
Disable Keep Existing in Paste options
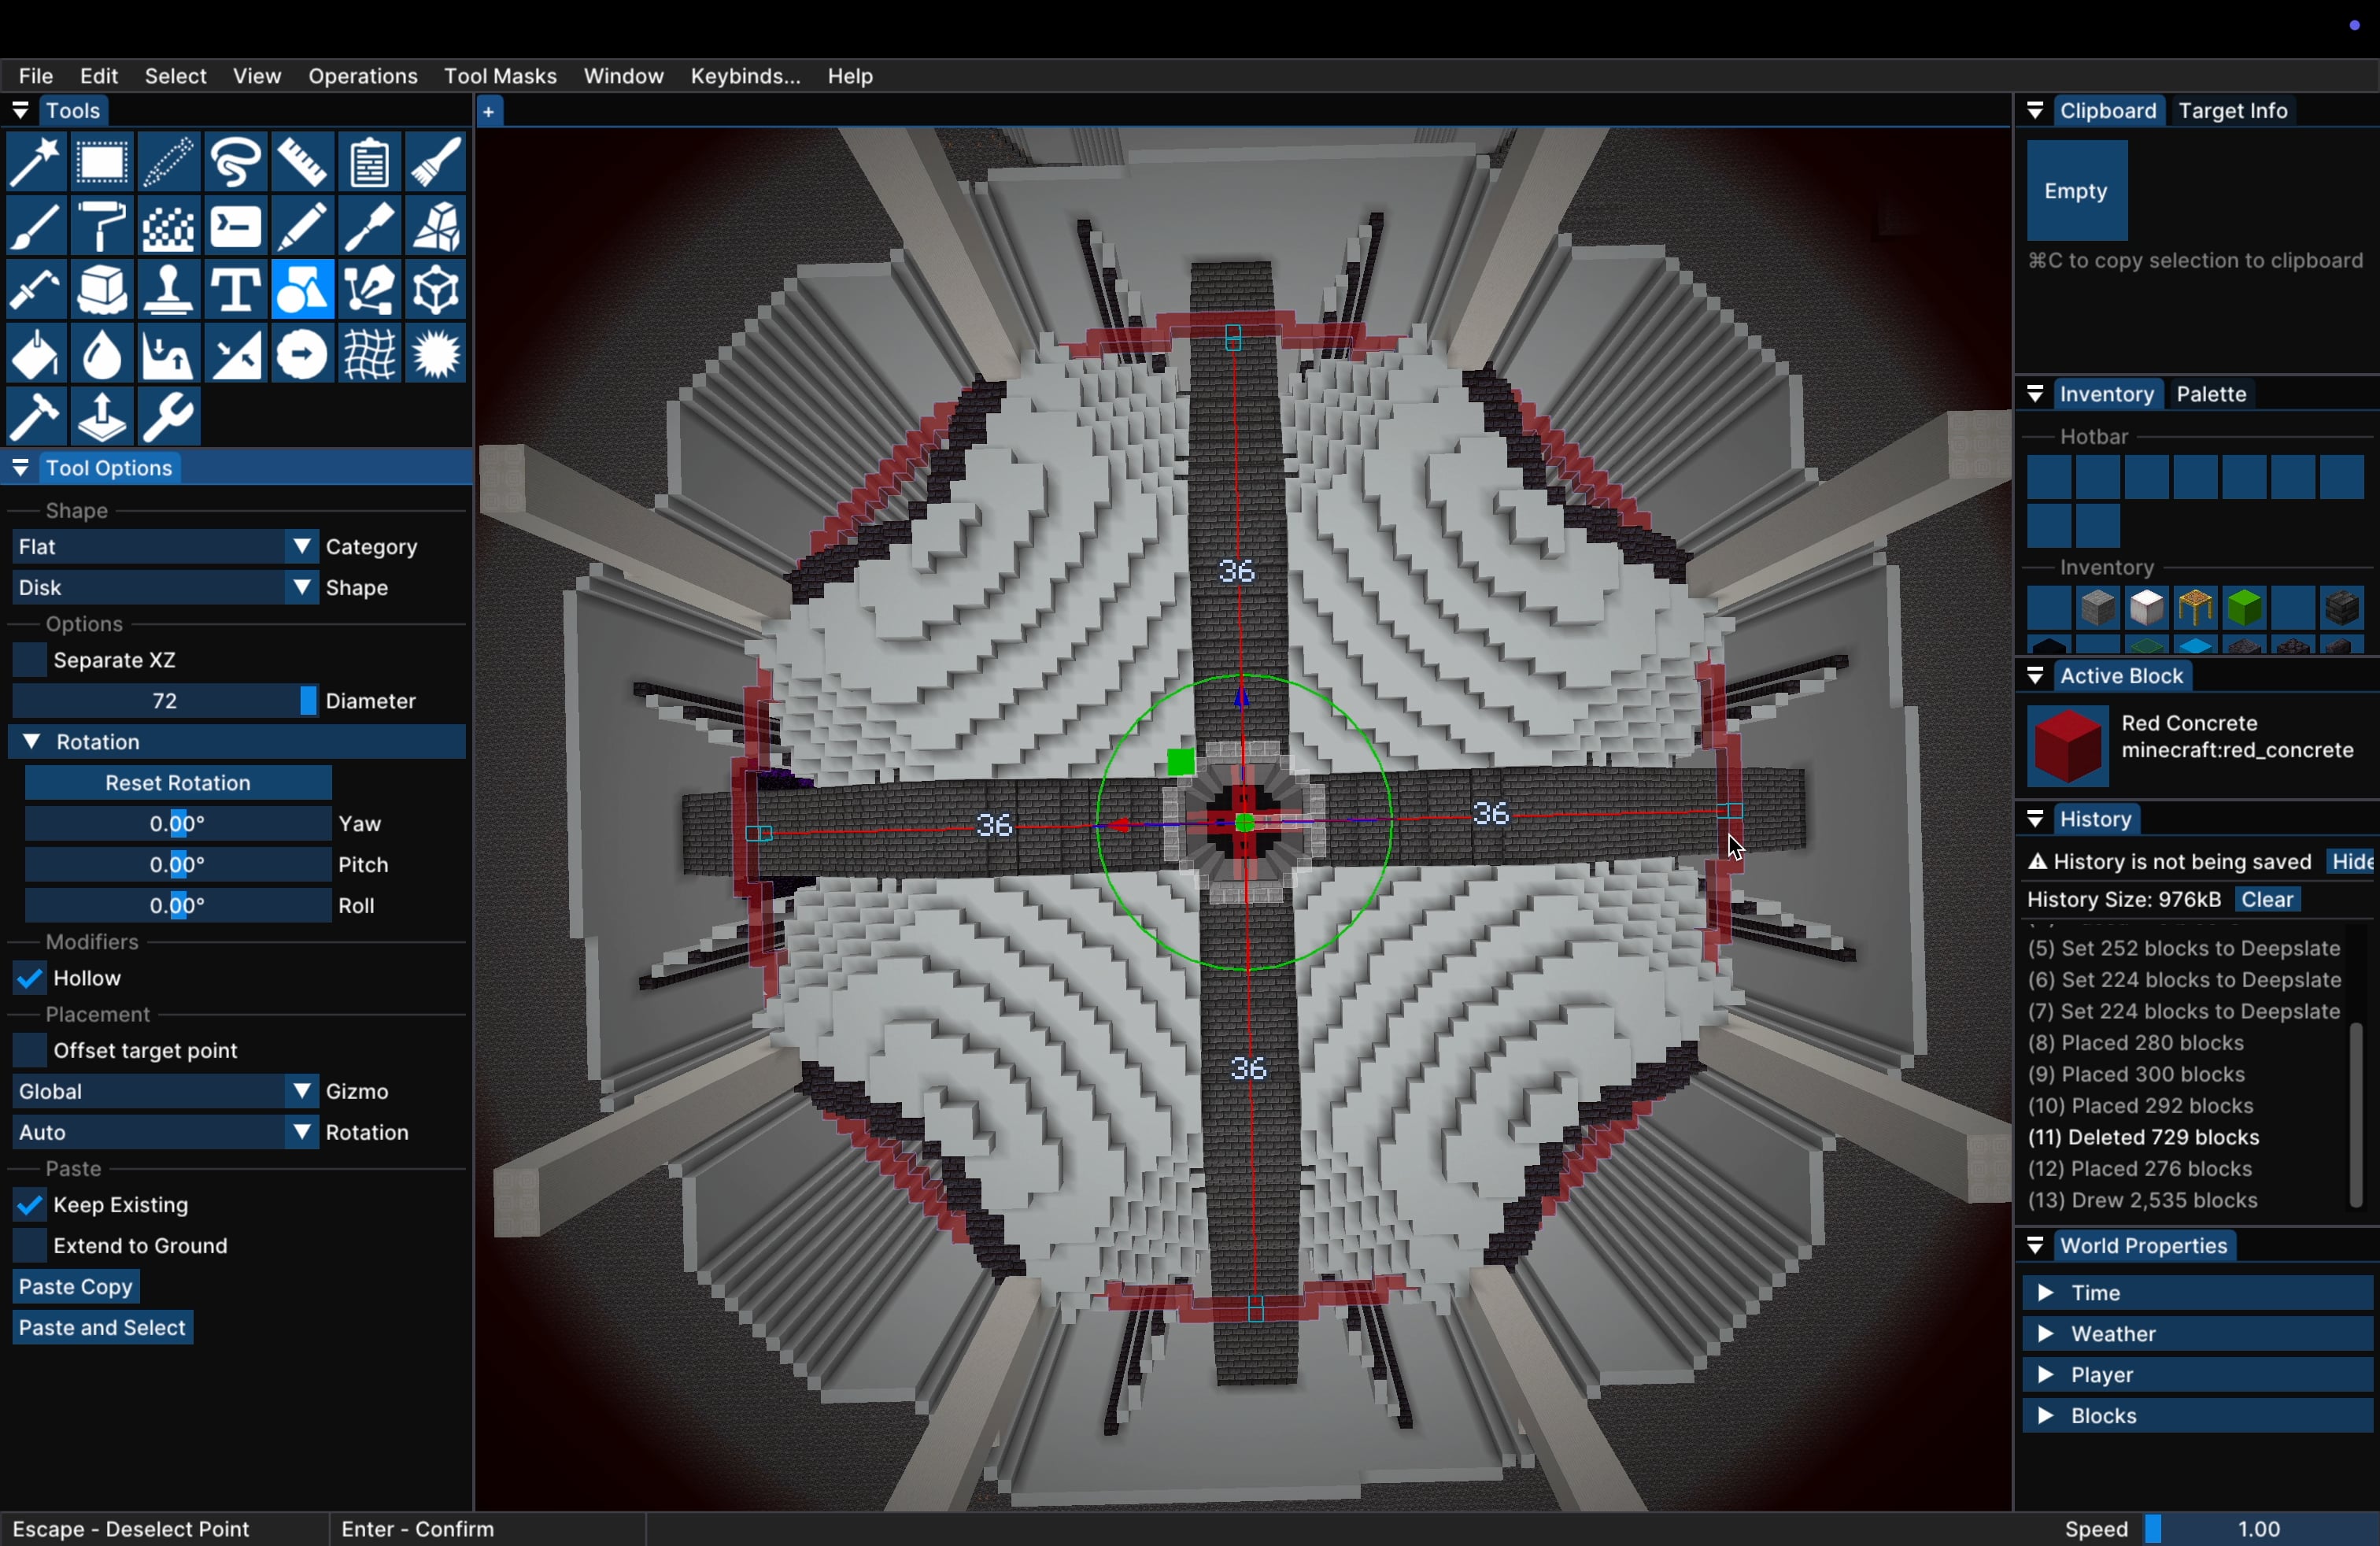point(29,1204)
